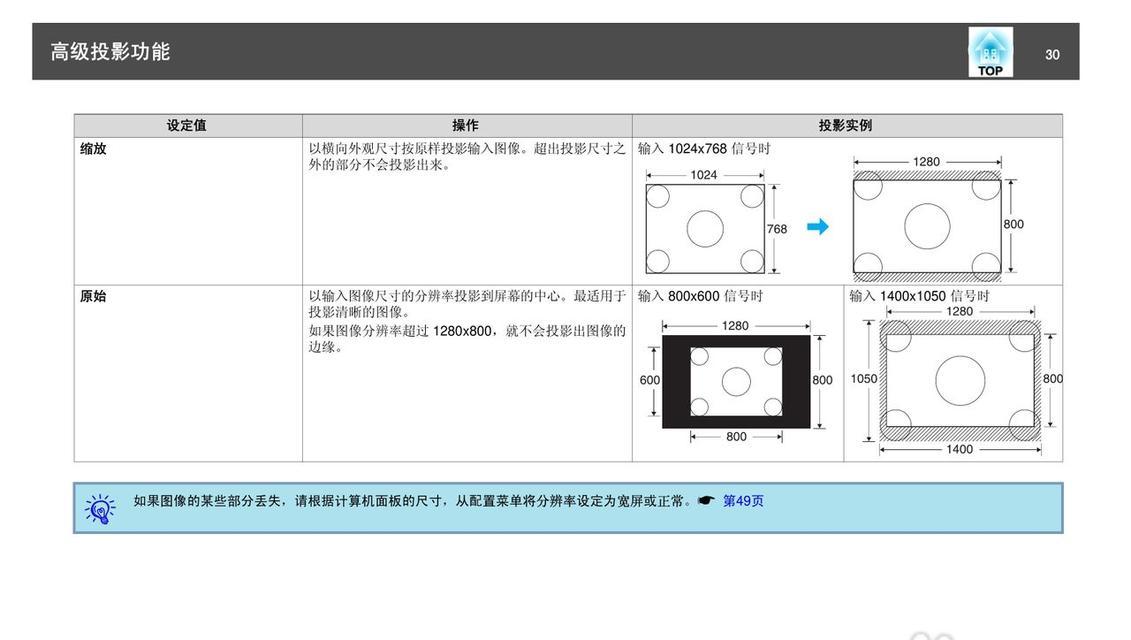
Task: Select the 原始 setting cell
Action: coord(188,374)
